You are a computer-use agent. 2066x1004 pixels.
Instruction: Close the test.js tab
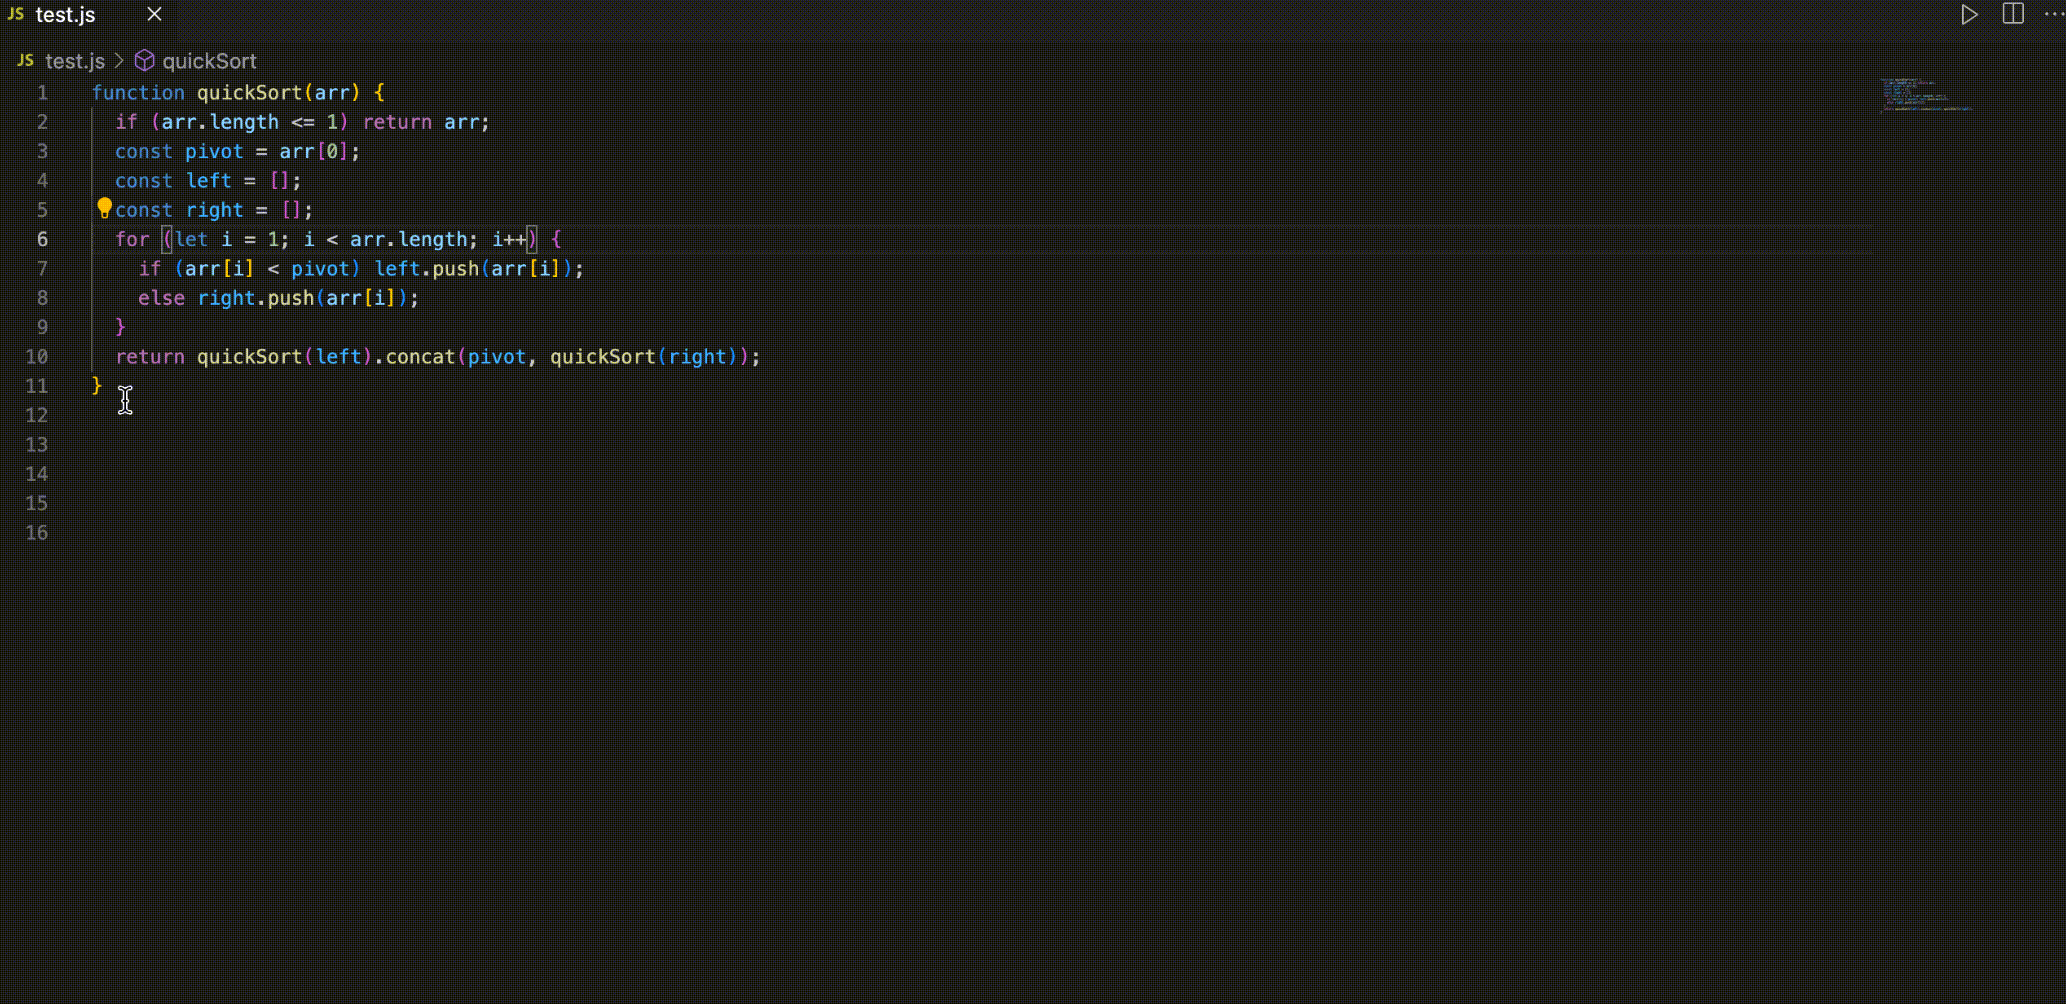click(154, 14)
